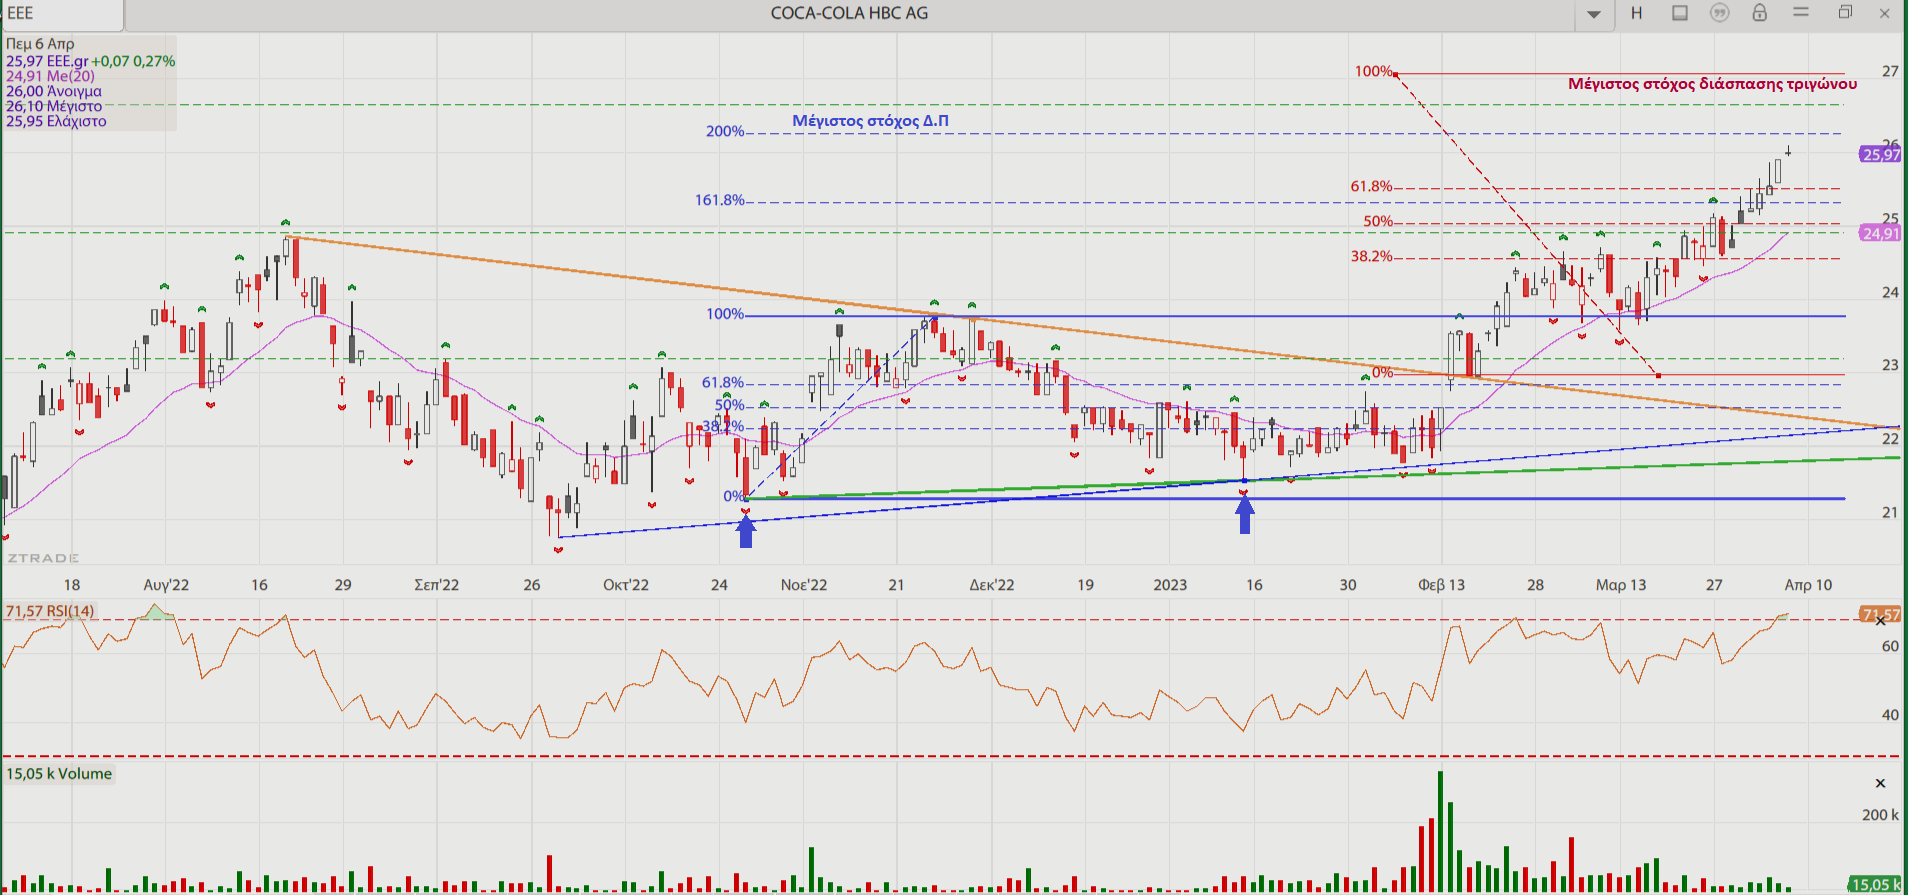
Task: Click the blue 161.8% Fibonacci level label
Action: coord(720,200)
